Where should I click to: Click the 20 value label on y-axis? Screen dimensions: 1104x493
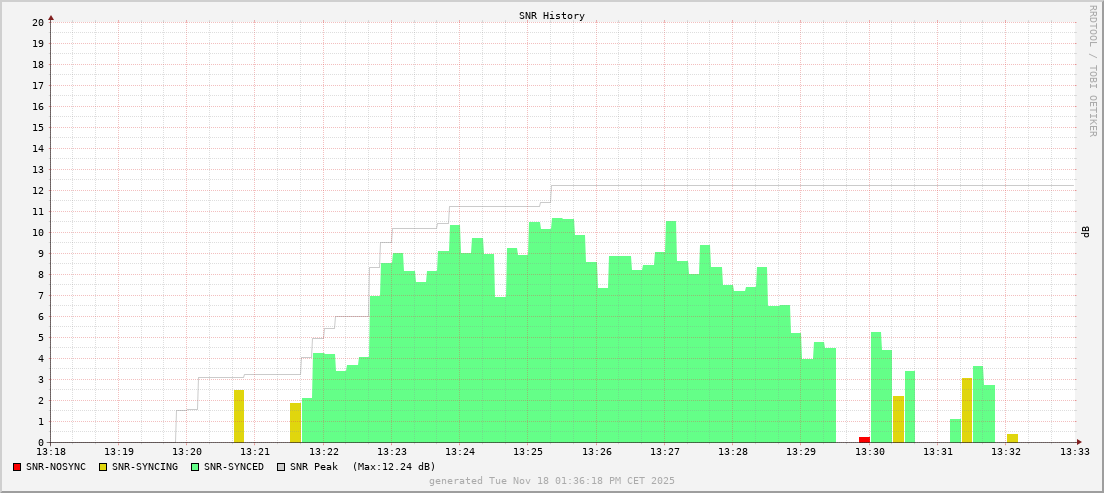37,22
